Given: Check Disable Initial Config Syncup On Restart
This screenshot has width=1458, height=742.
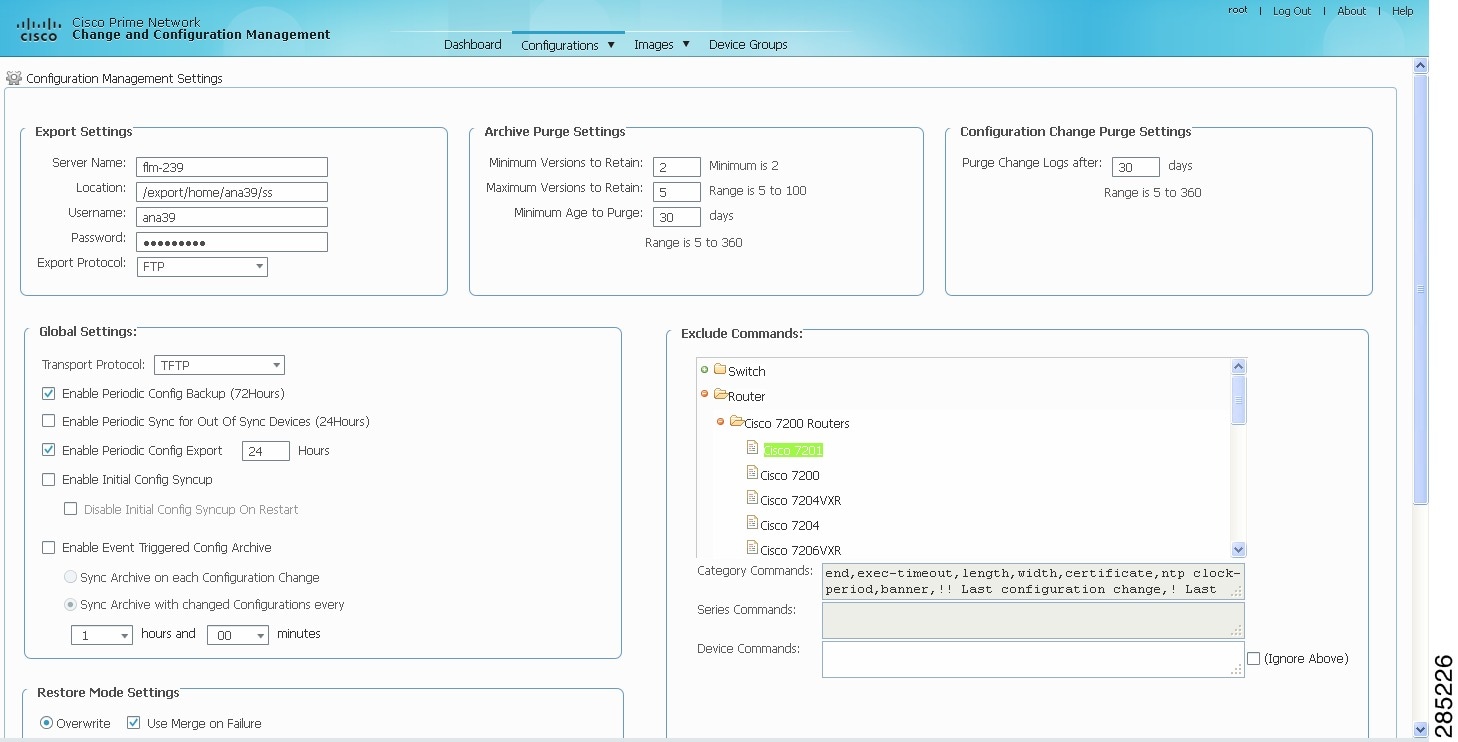Looking at the screenshot, I should coord(70,509).
